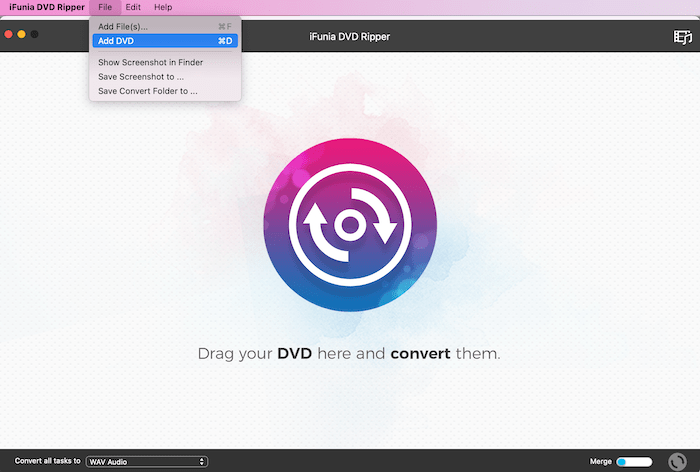
Task: Close the iFunia window with the red button
Action: (x=8, y=34)
